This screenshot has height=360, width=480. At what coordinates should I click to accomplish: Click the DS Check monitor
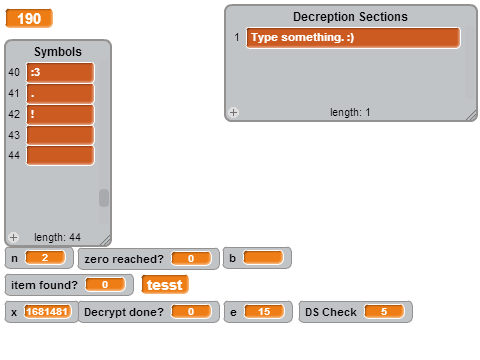point(355,312)
